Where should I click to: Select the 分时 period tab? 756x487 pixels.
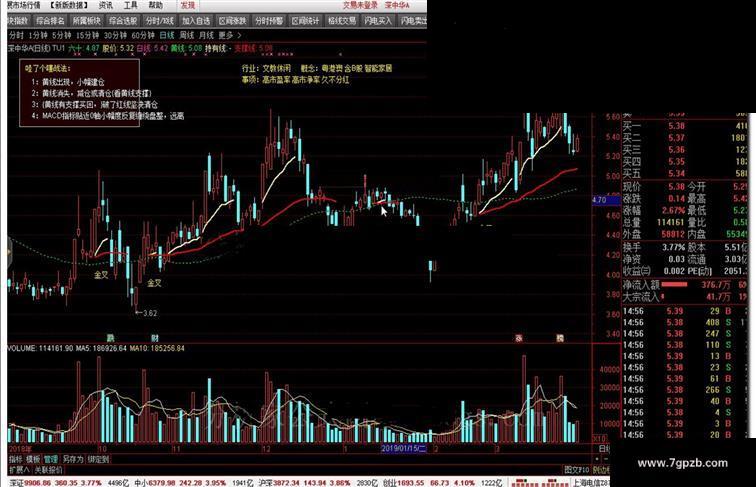[16, 35]
